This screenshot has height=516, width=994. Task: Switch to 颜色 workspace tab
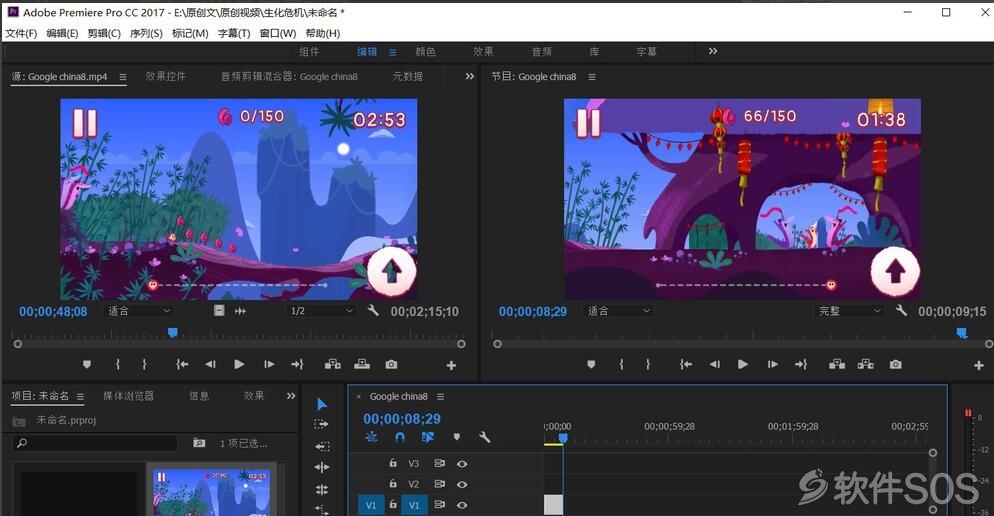(425, 51)
